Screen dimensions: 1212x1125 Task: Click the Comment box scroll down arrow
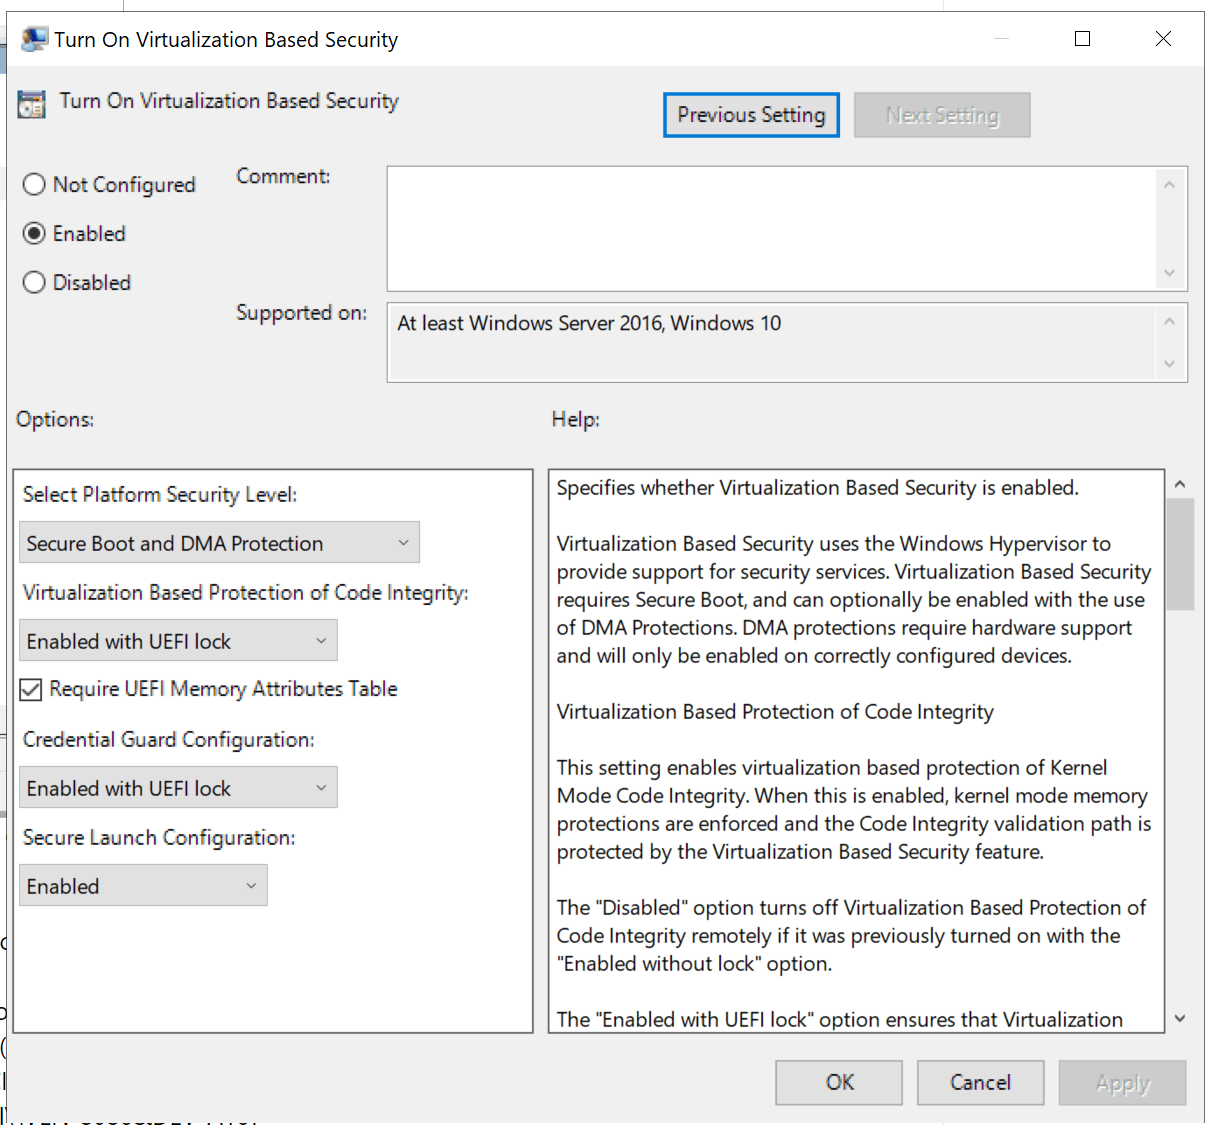[x=1169, y=273]
